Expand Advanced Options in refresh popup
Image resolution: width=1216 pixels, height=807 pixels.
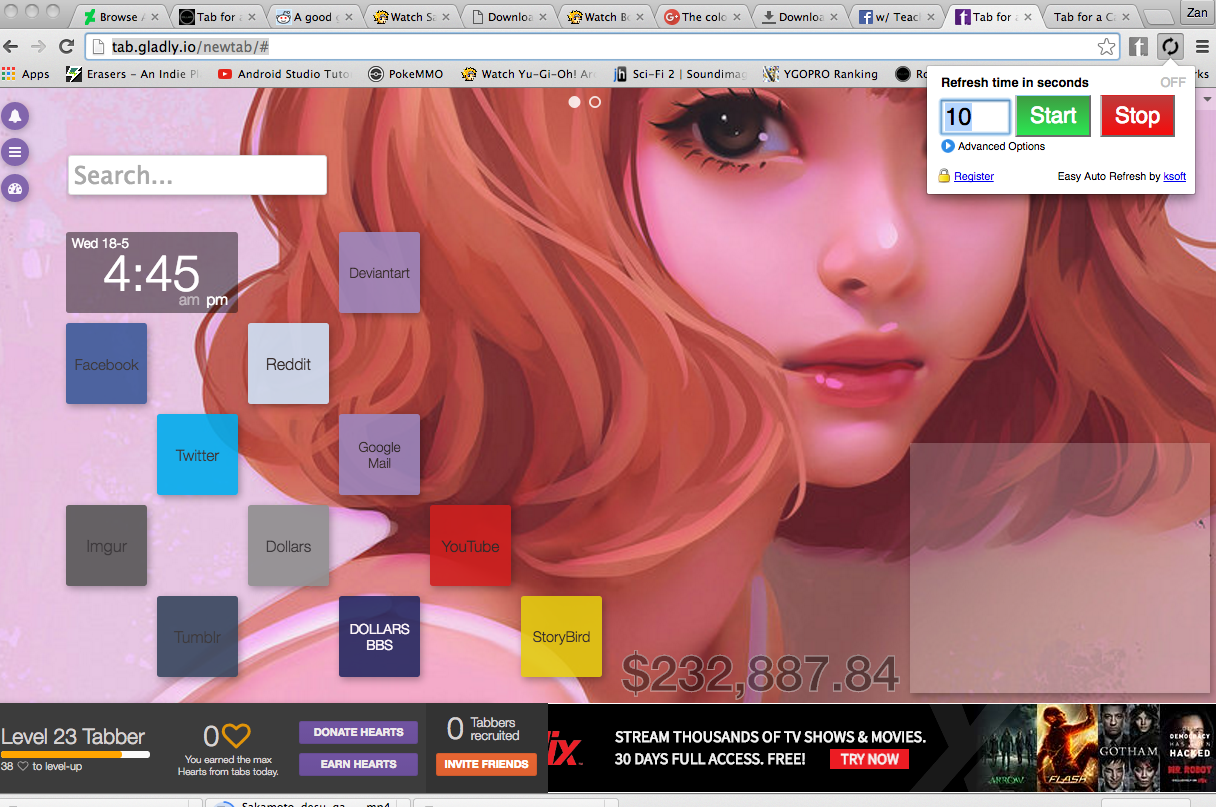coord(993,146)
